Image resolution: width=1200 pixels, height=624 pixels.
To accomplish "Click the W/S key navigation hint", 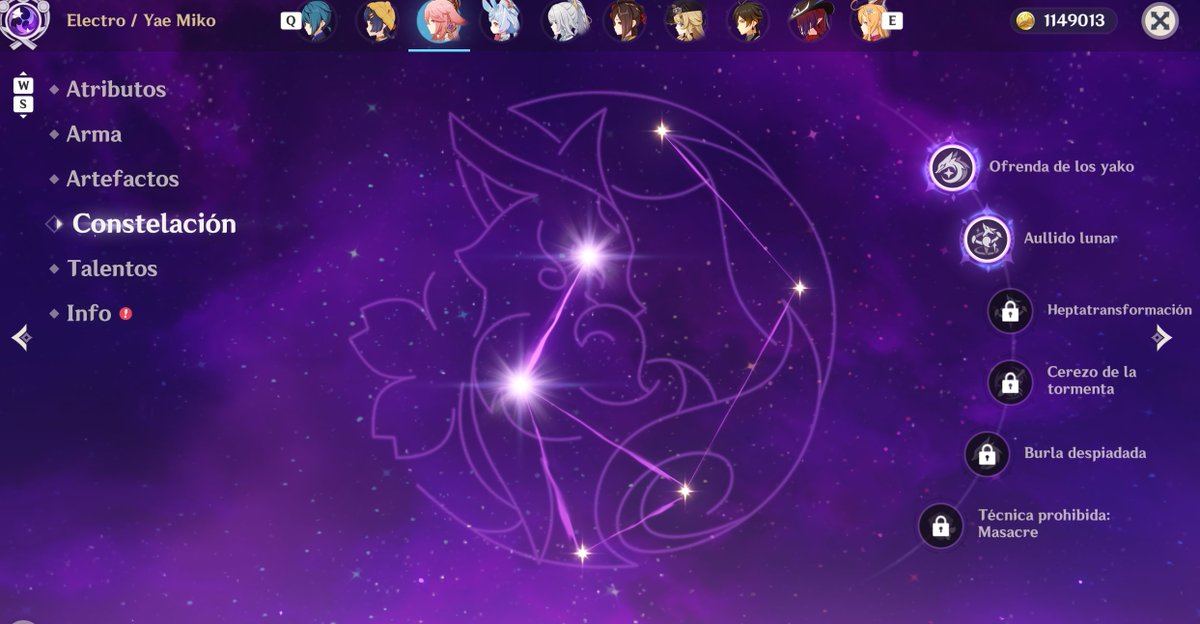I will tap(23, 95).
